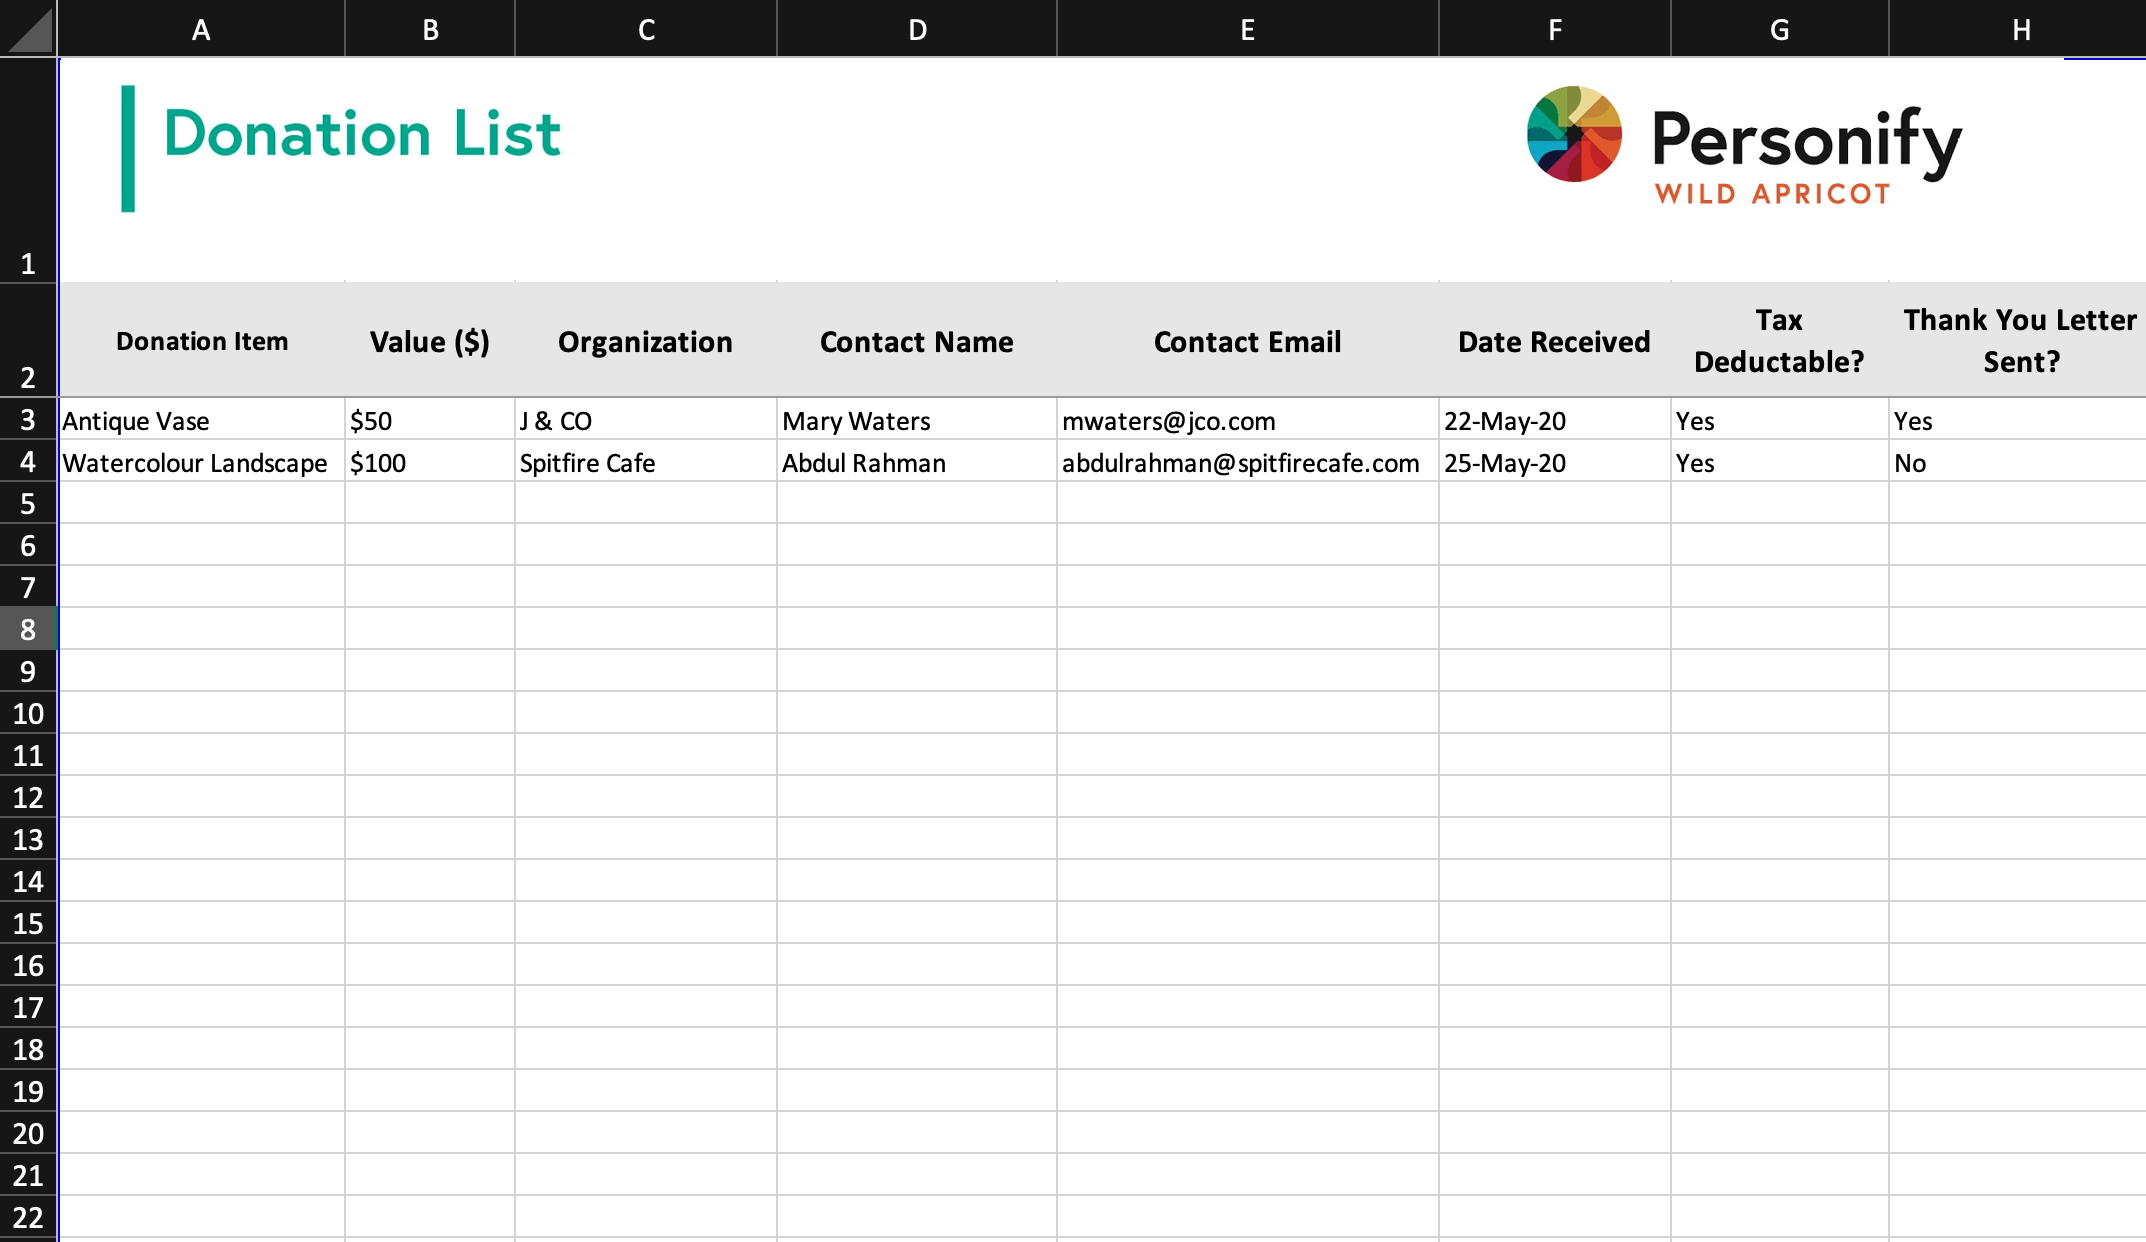This screenshot has width=2146, height=1242.
Task: Click the Personify Wild Apricot logo
Action: pyautogui.click(x=1744, y=147)
